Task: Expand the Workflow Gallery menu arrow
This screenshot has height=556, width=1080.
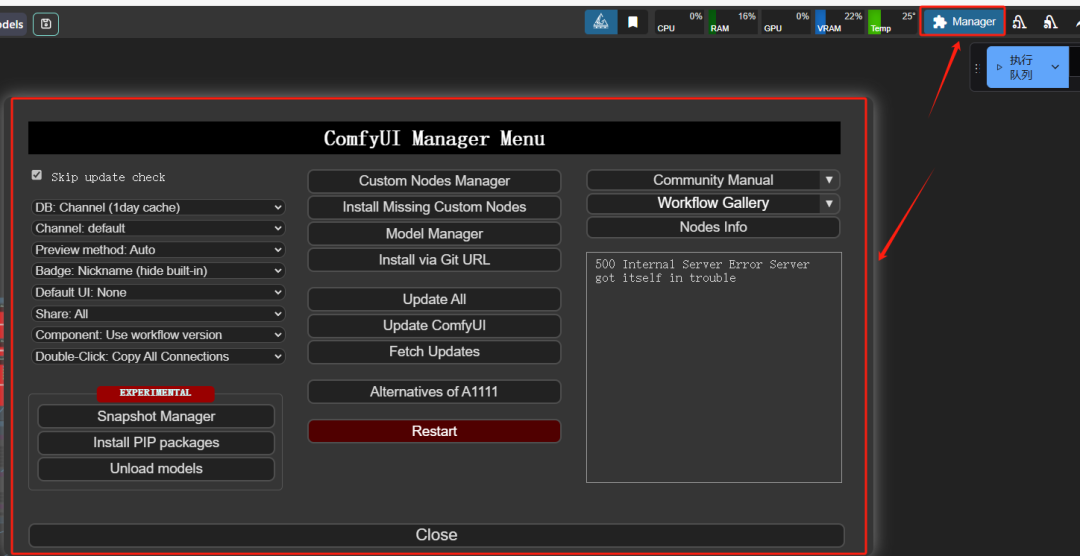Action: point(828,203)
